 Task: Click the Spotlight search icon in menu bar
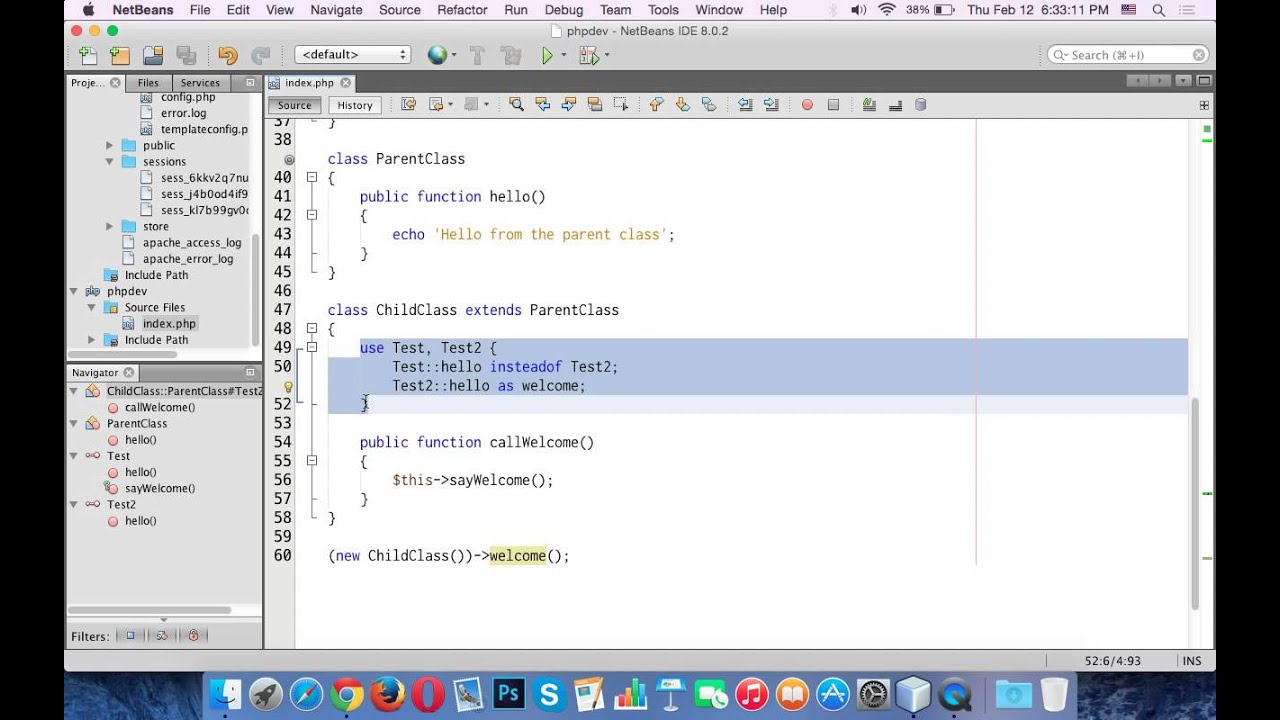coord(1158,10)
